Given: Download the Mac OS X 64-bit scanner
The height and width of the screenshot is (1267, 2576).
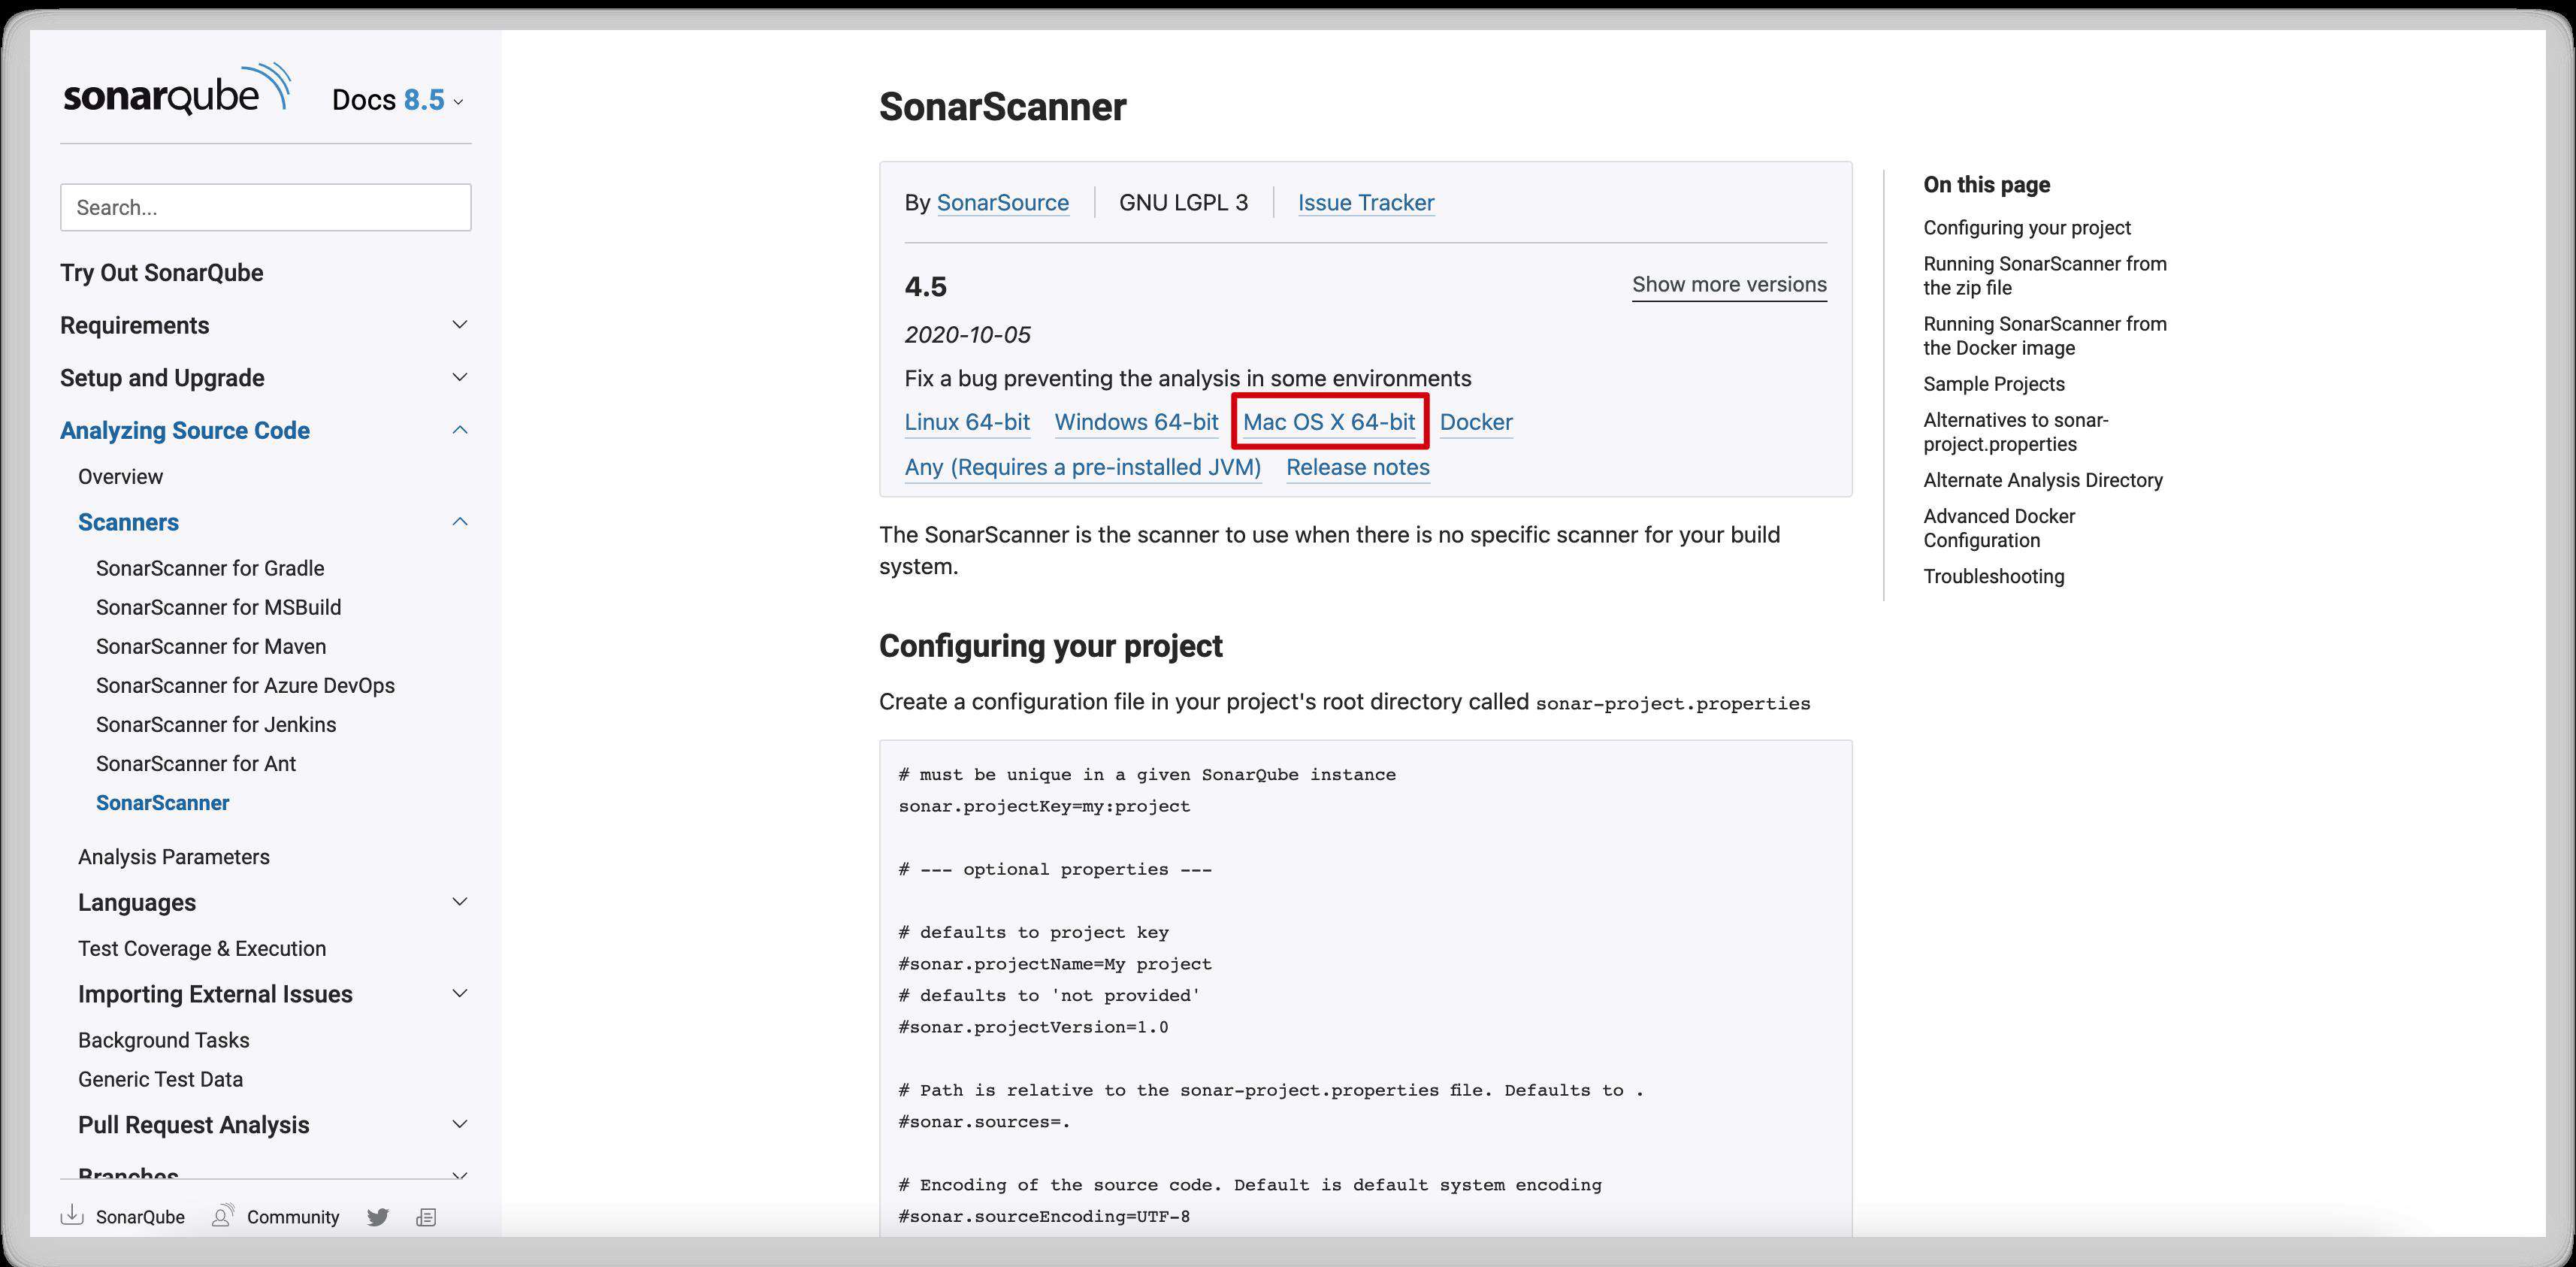Looking at the screenshot, I should [1329, 422].
